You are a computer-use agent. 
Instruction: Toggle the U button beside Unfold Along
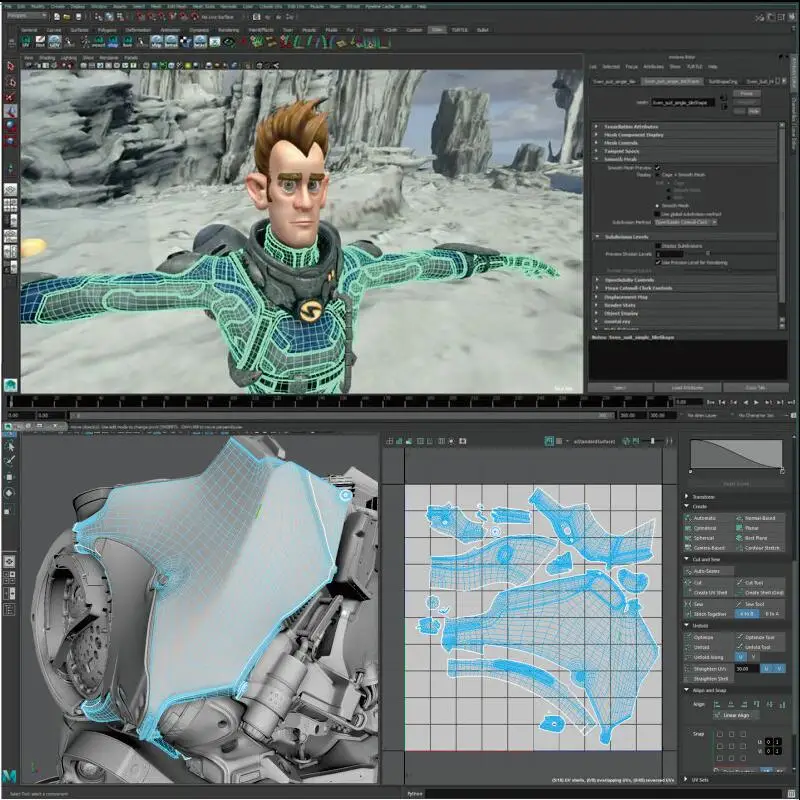[x=740, y=657]
